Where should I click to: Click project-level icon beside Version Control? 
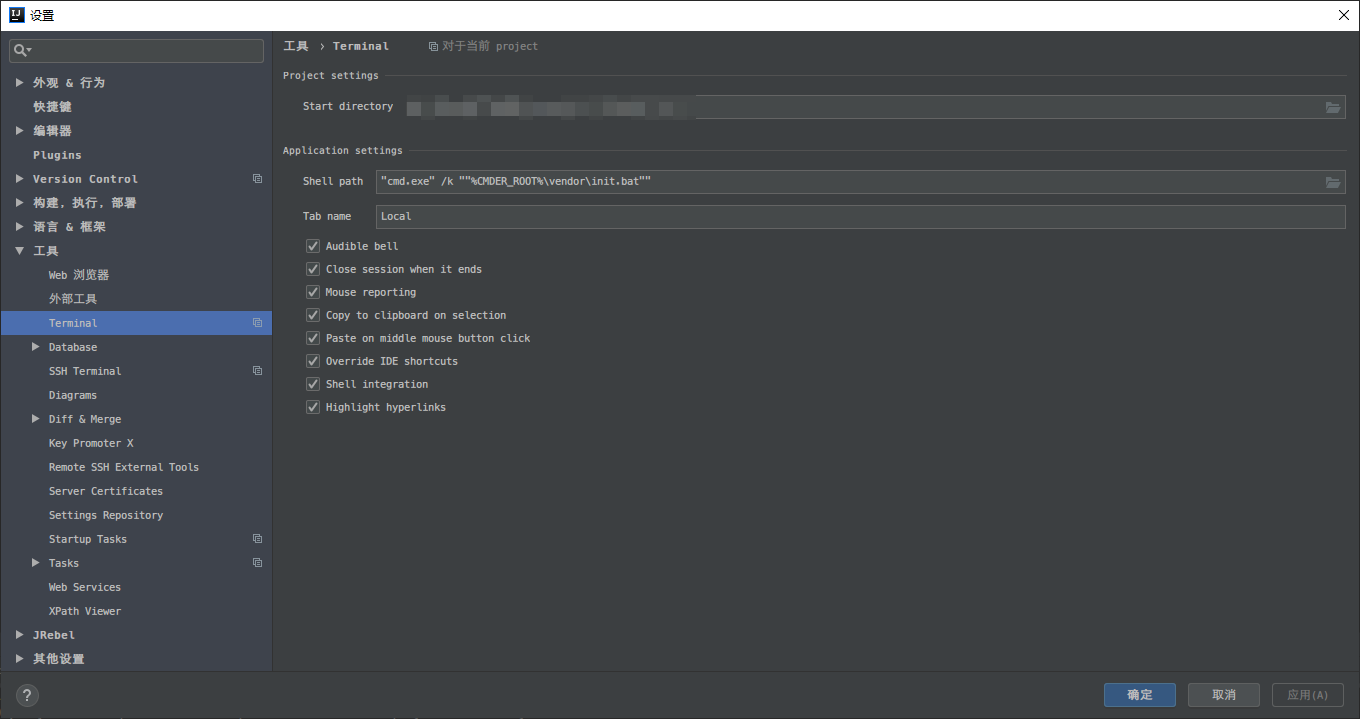click(257, 179)
